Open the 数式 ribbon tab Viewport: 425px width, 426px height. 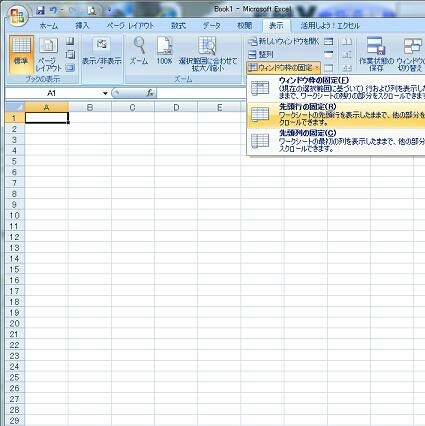click(x=178, y=26)
